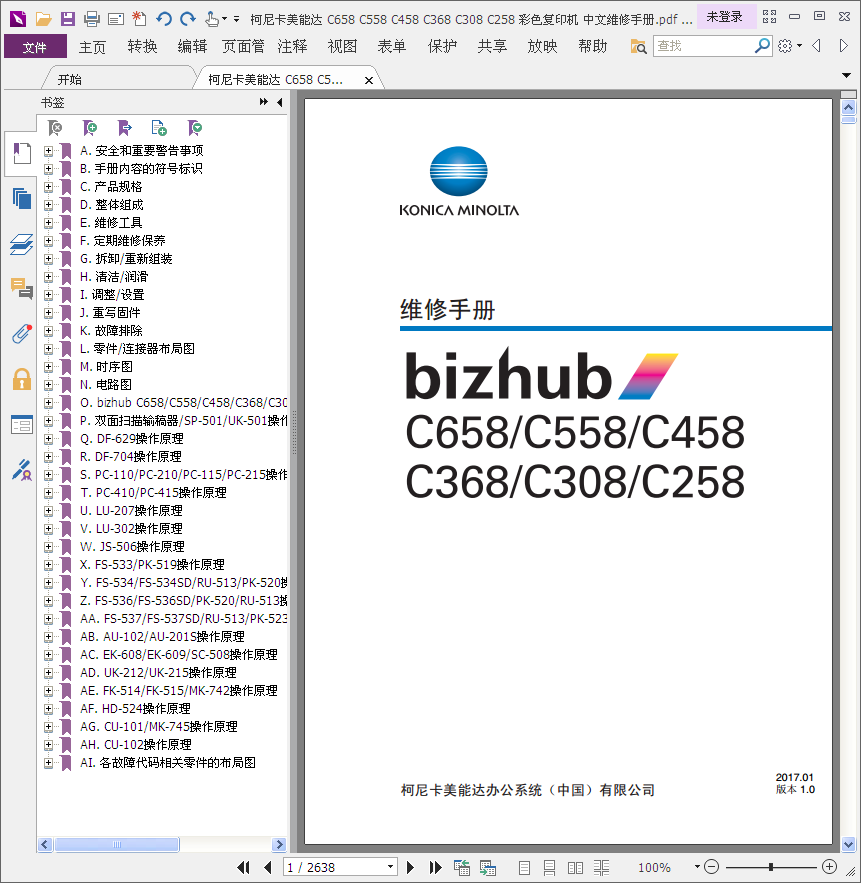
Task: Open the Bookmarks panel sidebar icon
Action: pos(22,153)
